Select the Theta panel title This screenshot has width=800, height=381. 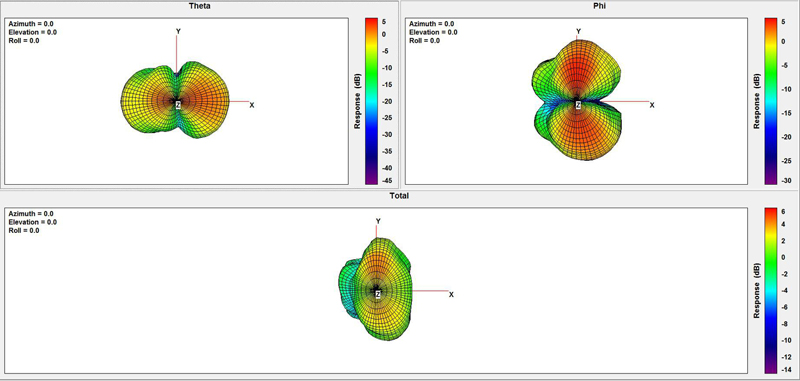[x=199, y=6]
